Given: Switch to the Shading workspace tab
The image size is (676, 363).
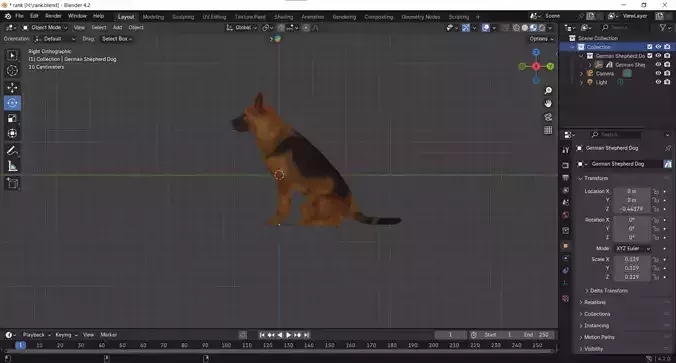Looking at the screenshot, I should click(x=284, y=17).
